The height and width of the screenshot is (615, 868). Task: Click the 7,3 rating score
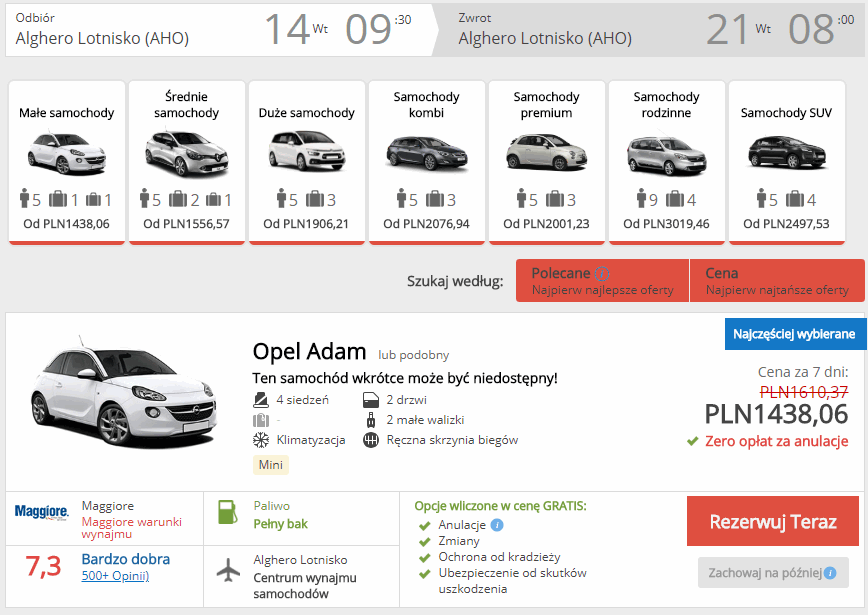[x=44, y=566]
